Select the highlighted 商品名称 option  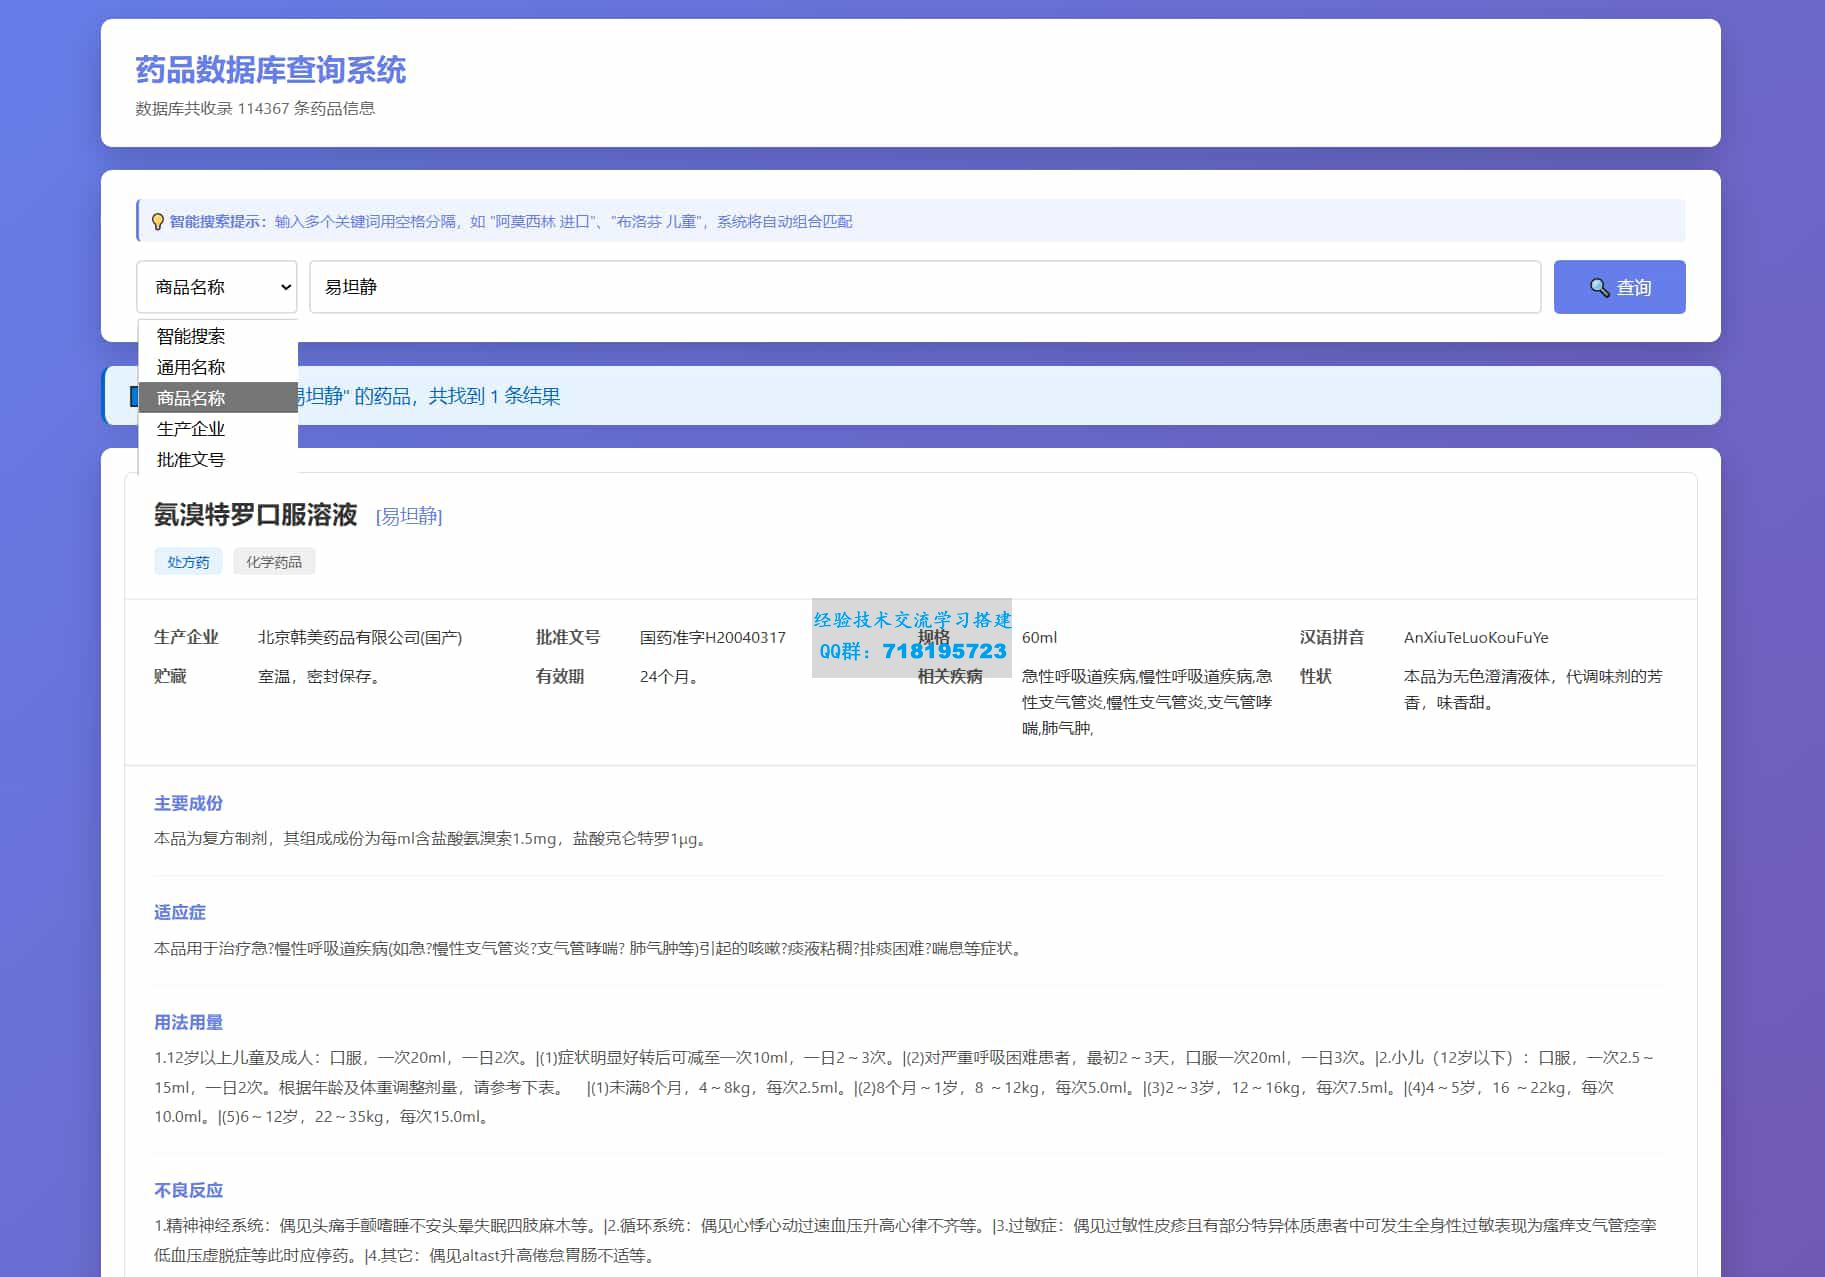[191, 398]
